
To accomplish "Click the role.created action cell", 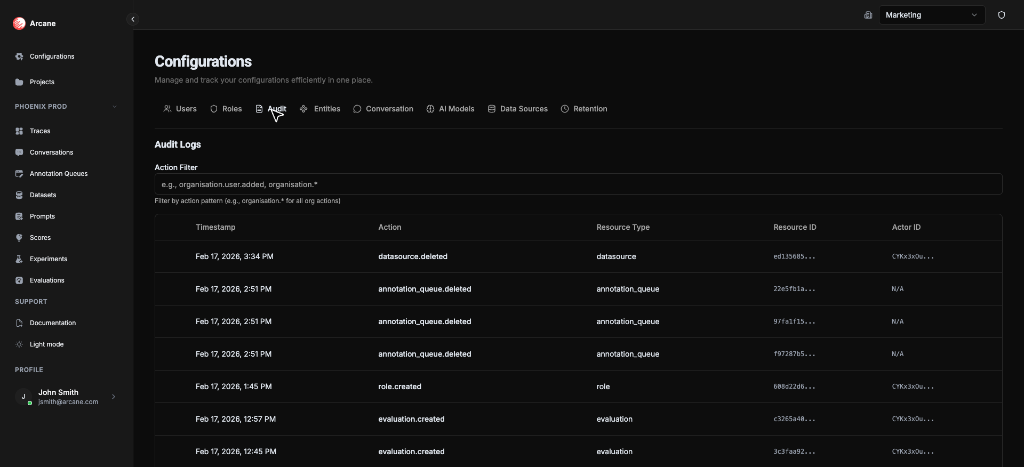I will (x=400, y=387).
